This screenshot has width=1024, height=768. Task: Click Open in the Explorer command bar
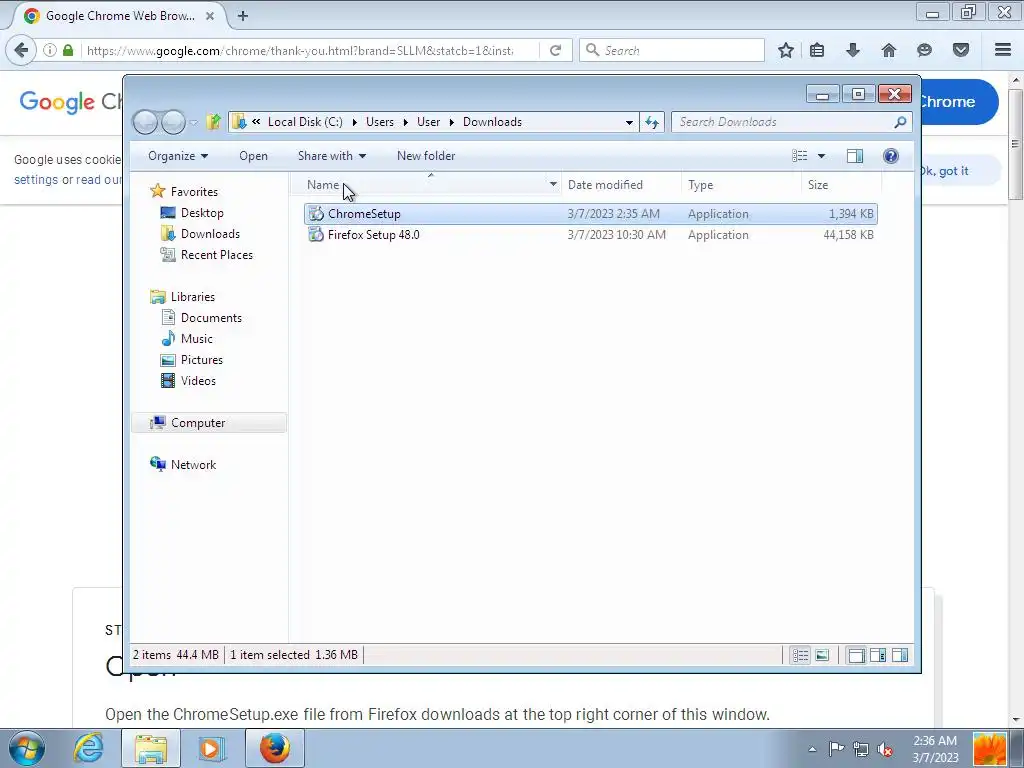(253, 155)
